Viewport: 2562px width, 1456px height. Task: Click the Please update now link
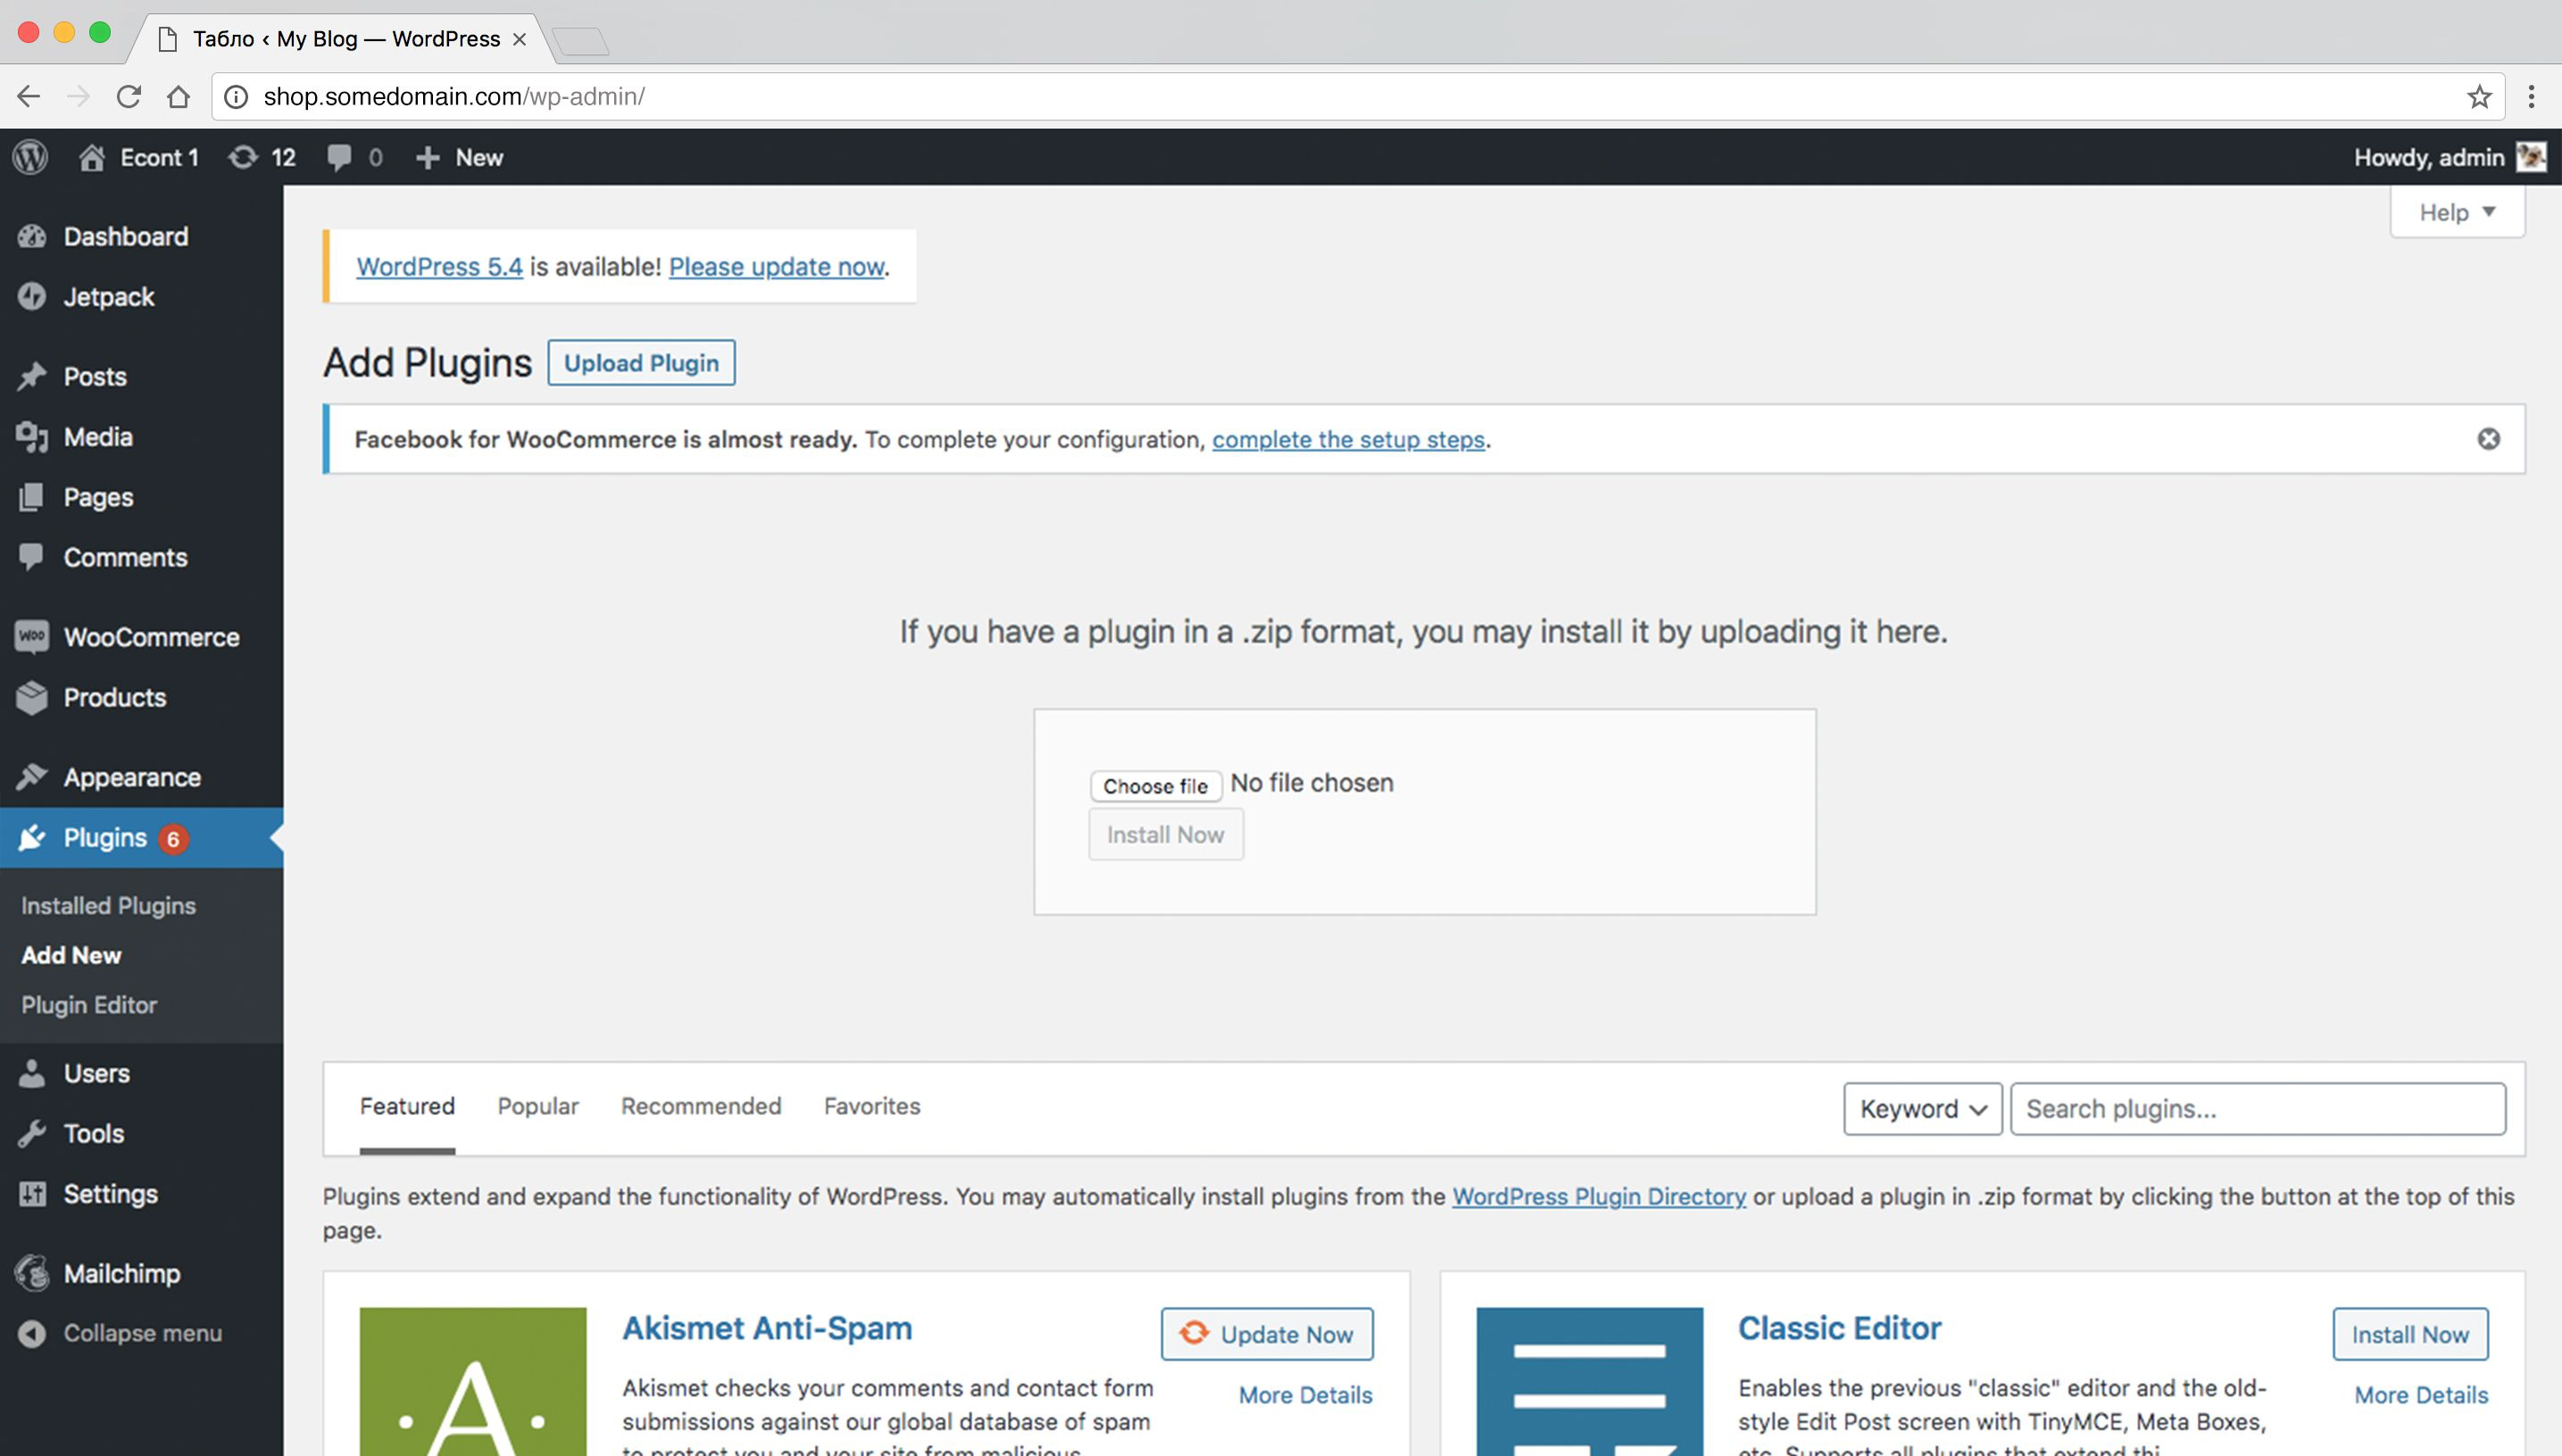click(x=777, y=267)
